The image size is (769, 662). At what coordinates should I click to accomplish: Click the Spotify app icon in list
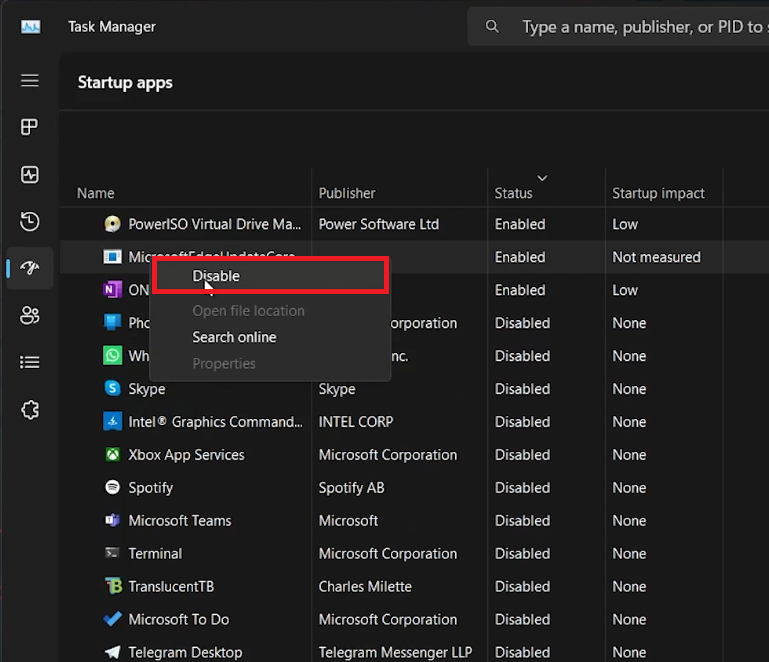(x=112, y=488)
